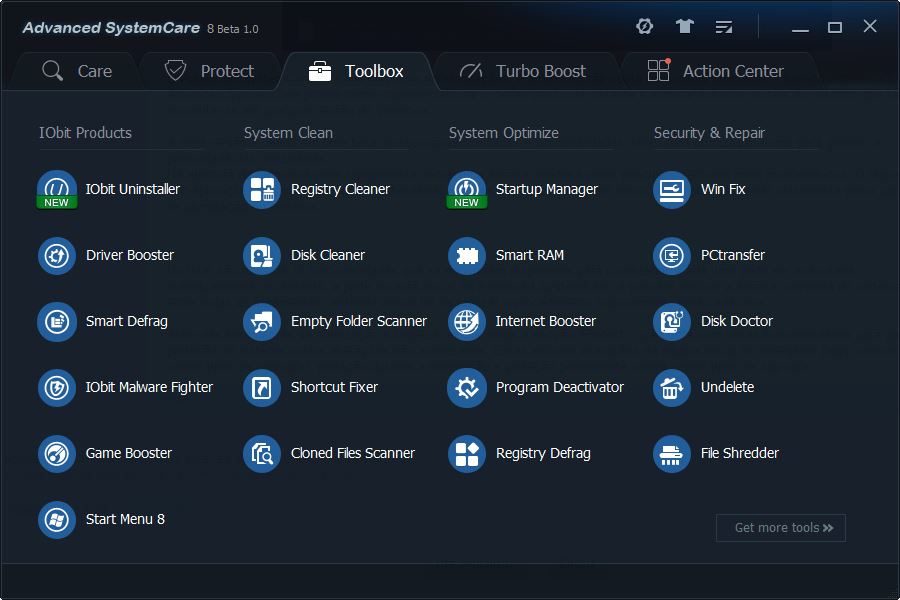Open the Cloned Files Scanner icon
Image resolution: width=900 pixels, height=600 pixels.
point(262,454)
